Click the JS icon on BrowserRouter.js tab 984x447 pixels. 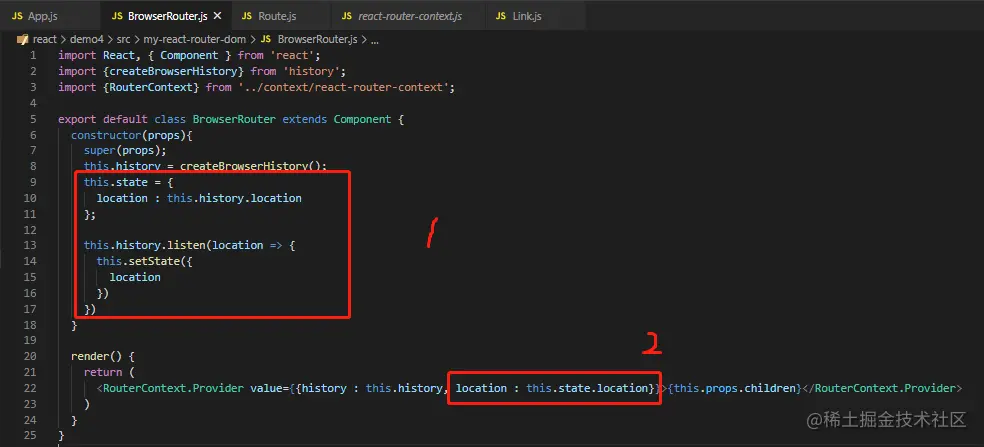click(117, 16)
